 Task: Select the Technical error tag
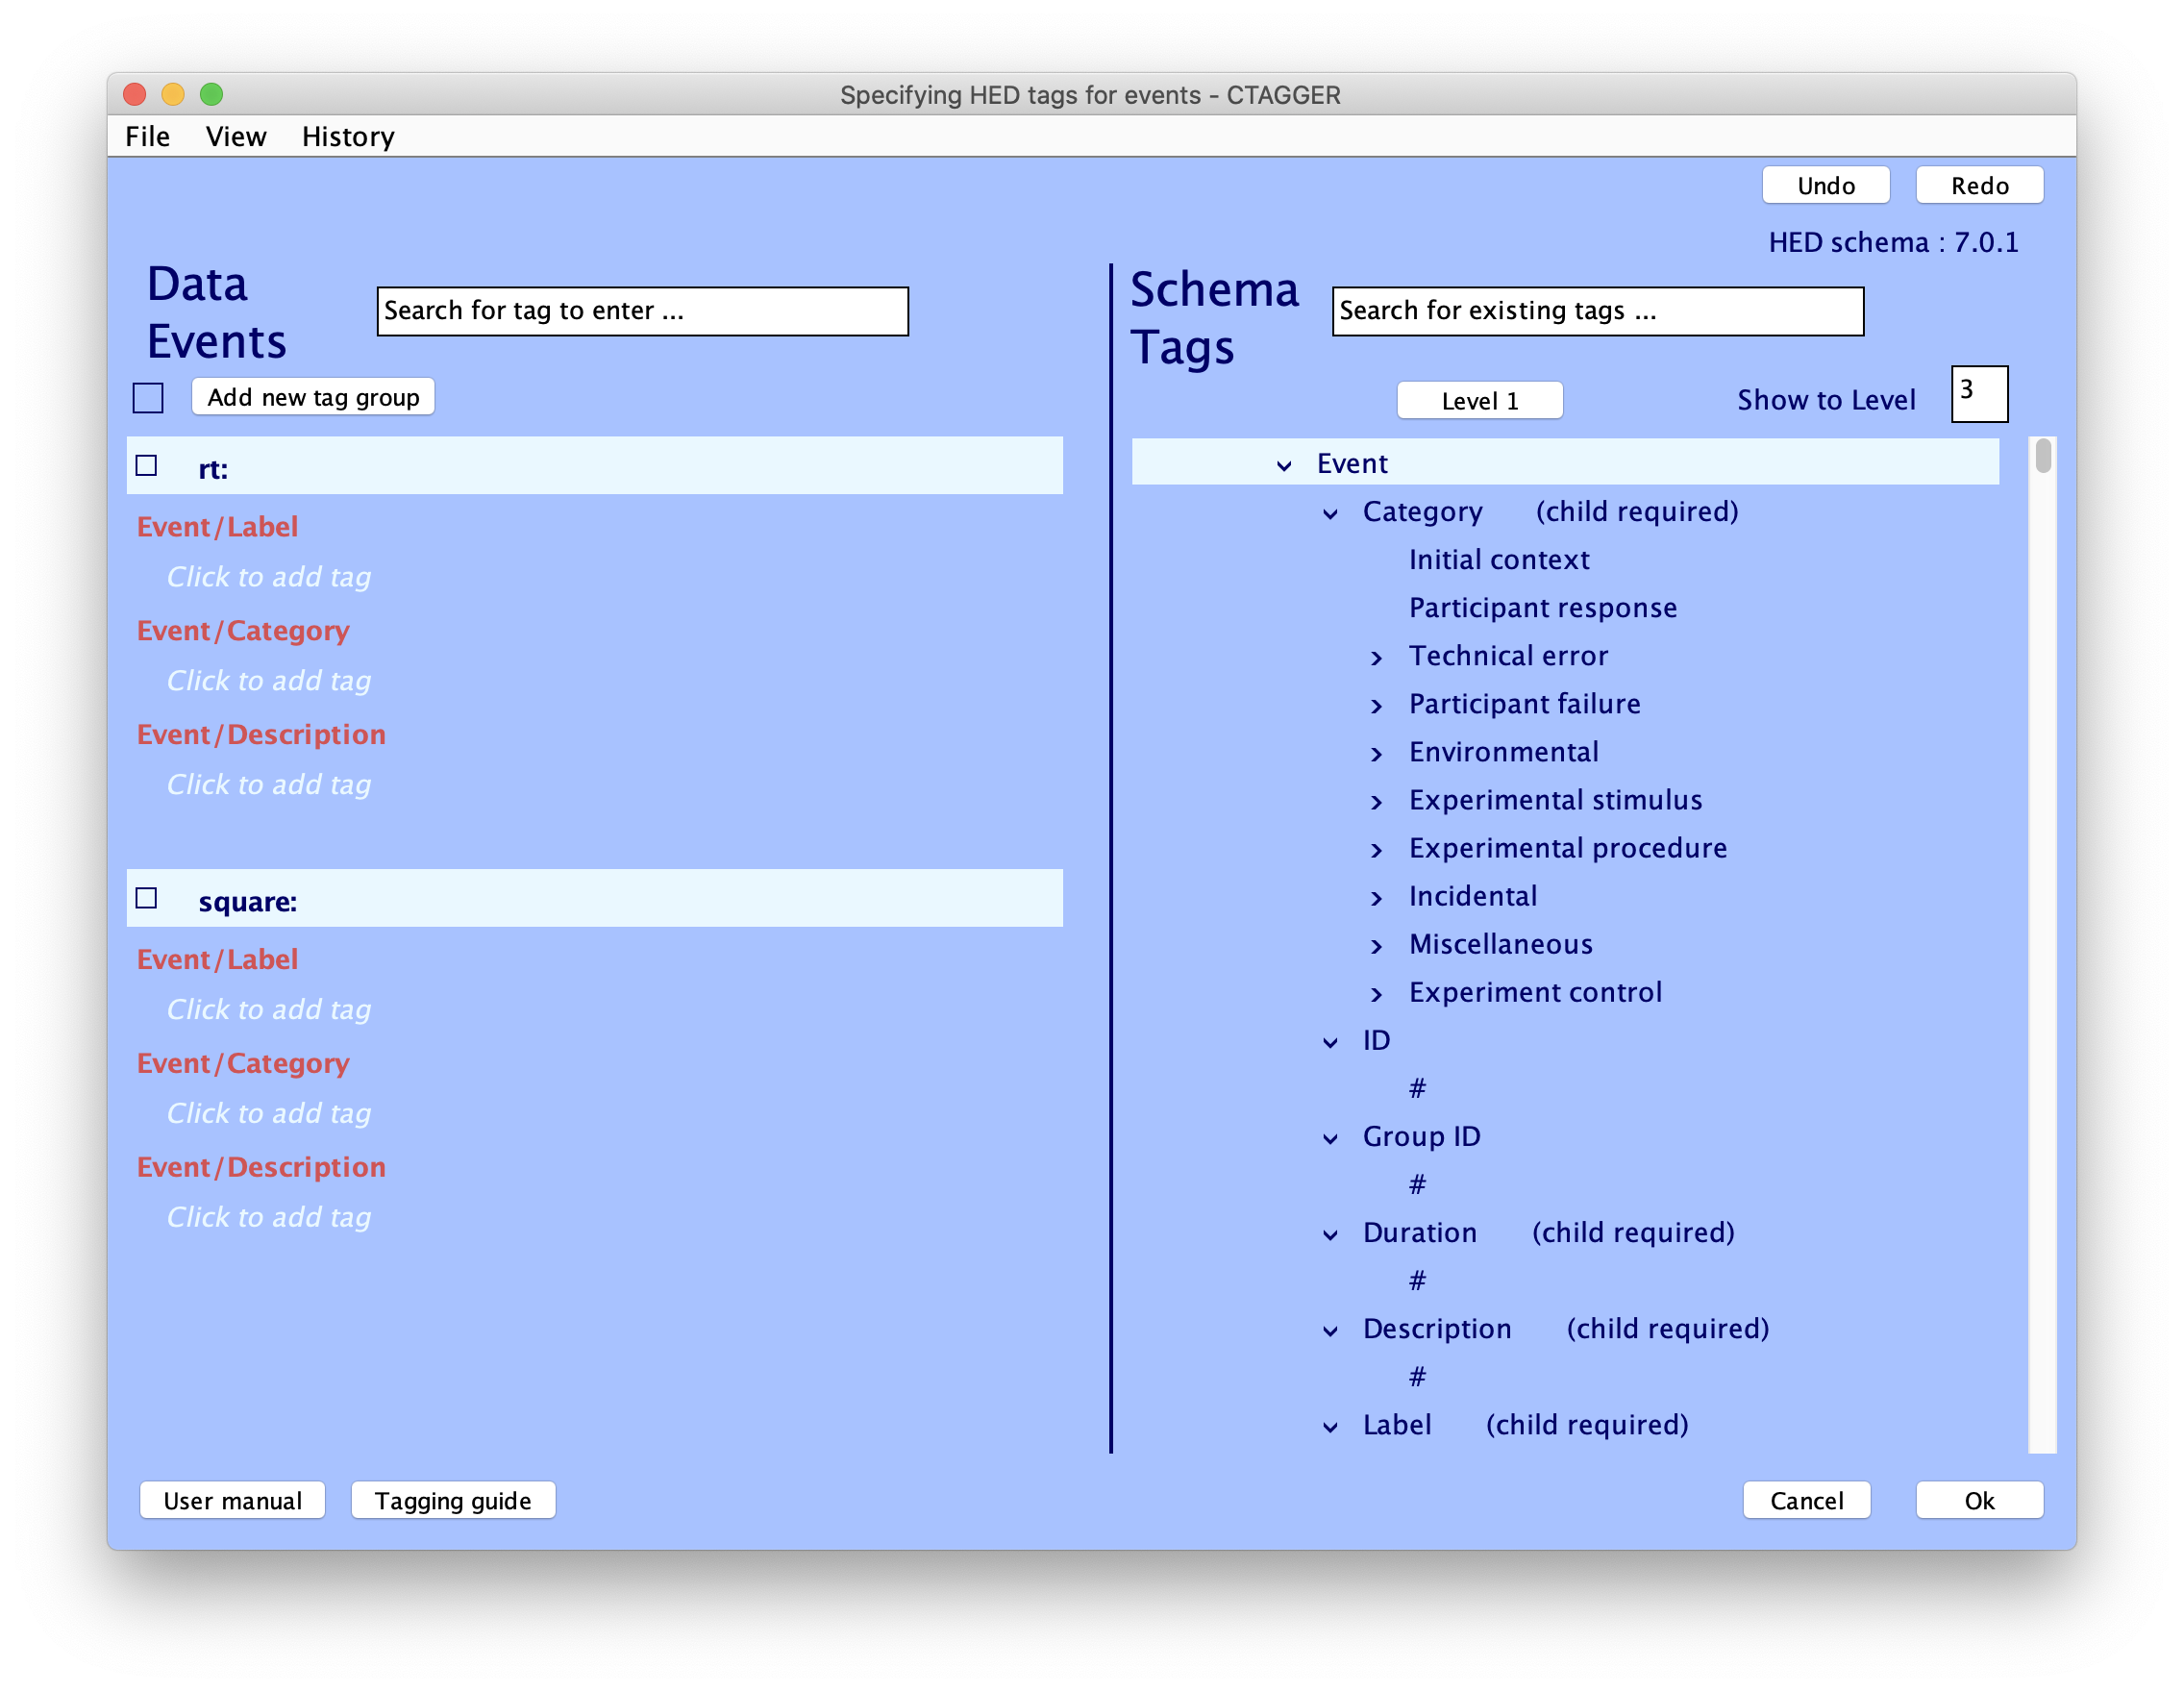pyautogui.click(x=1508, y=656)
